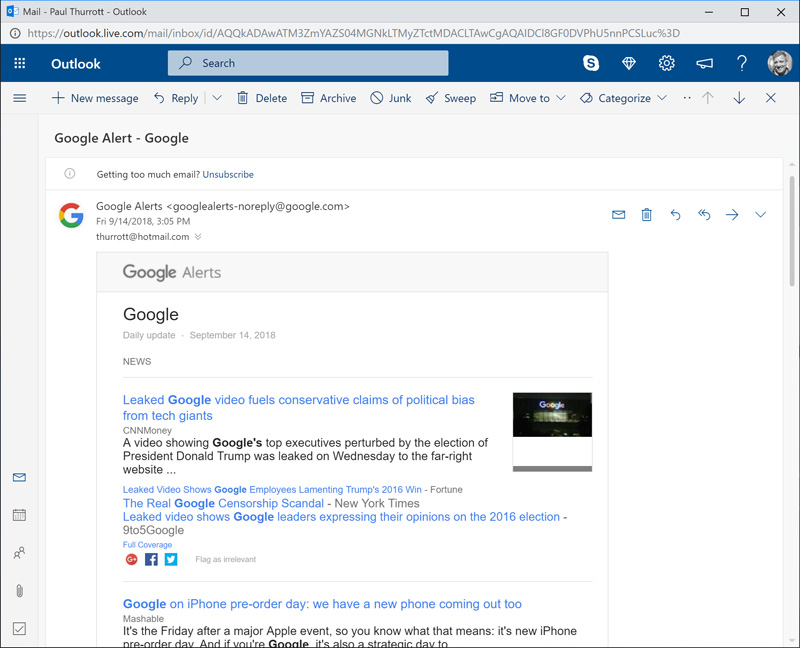Toggle the hamburger navigation pane button

coord(19,98)
